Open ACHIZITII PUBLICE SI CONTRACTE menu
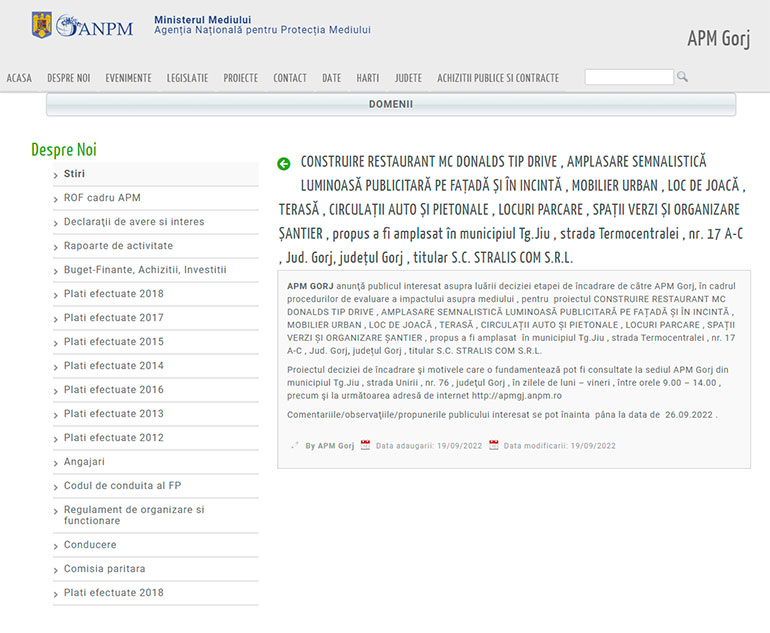Screen dimensions: 770x633 [498, 78]
